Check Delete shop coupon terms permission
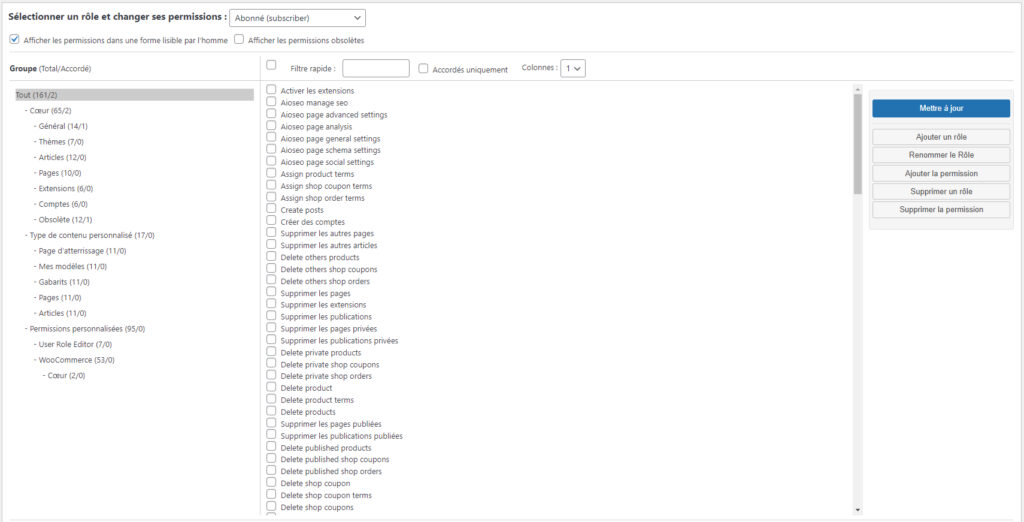 (x=271, y=495)
